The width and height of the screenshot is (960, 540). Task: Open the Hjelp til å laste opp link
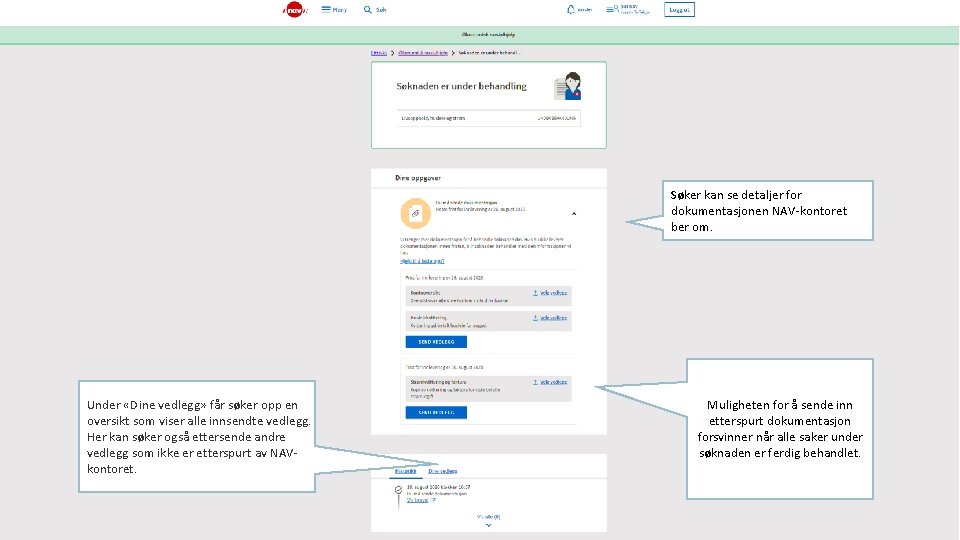(422, 261)
